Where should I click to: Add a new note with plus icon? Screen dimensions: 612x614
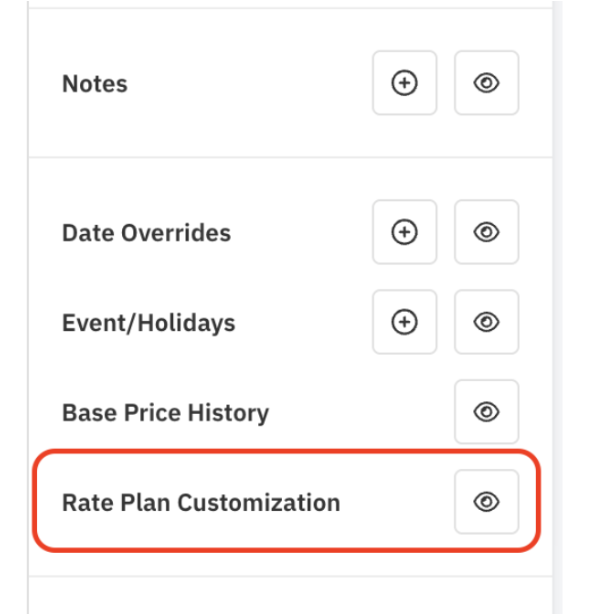click(x=404, y=84)
